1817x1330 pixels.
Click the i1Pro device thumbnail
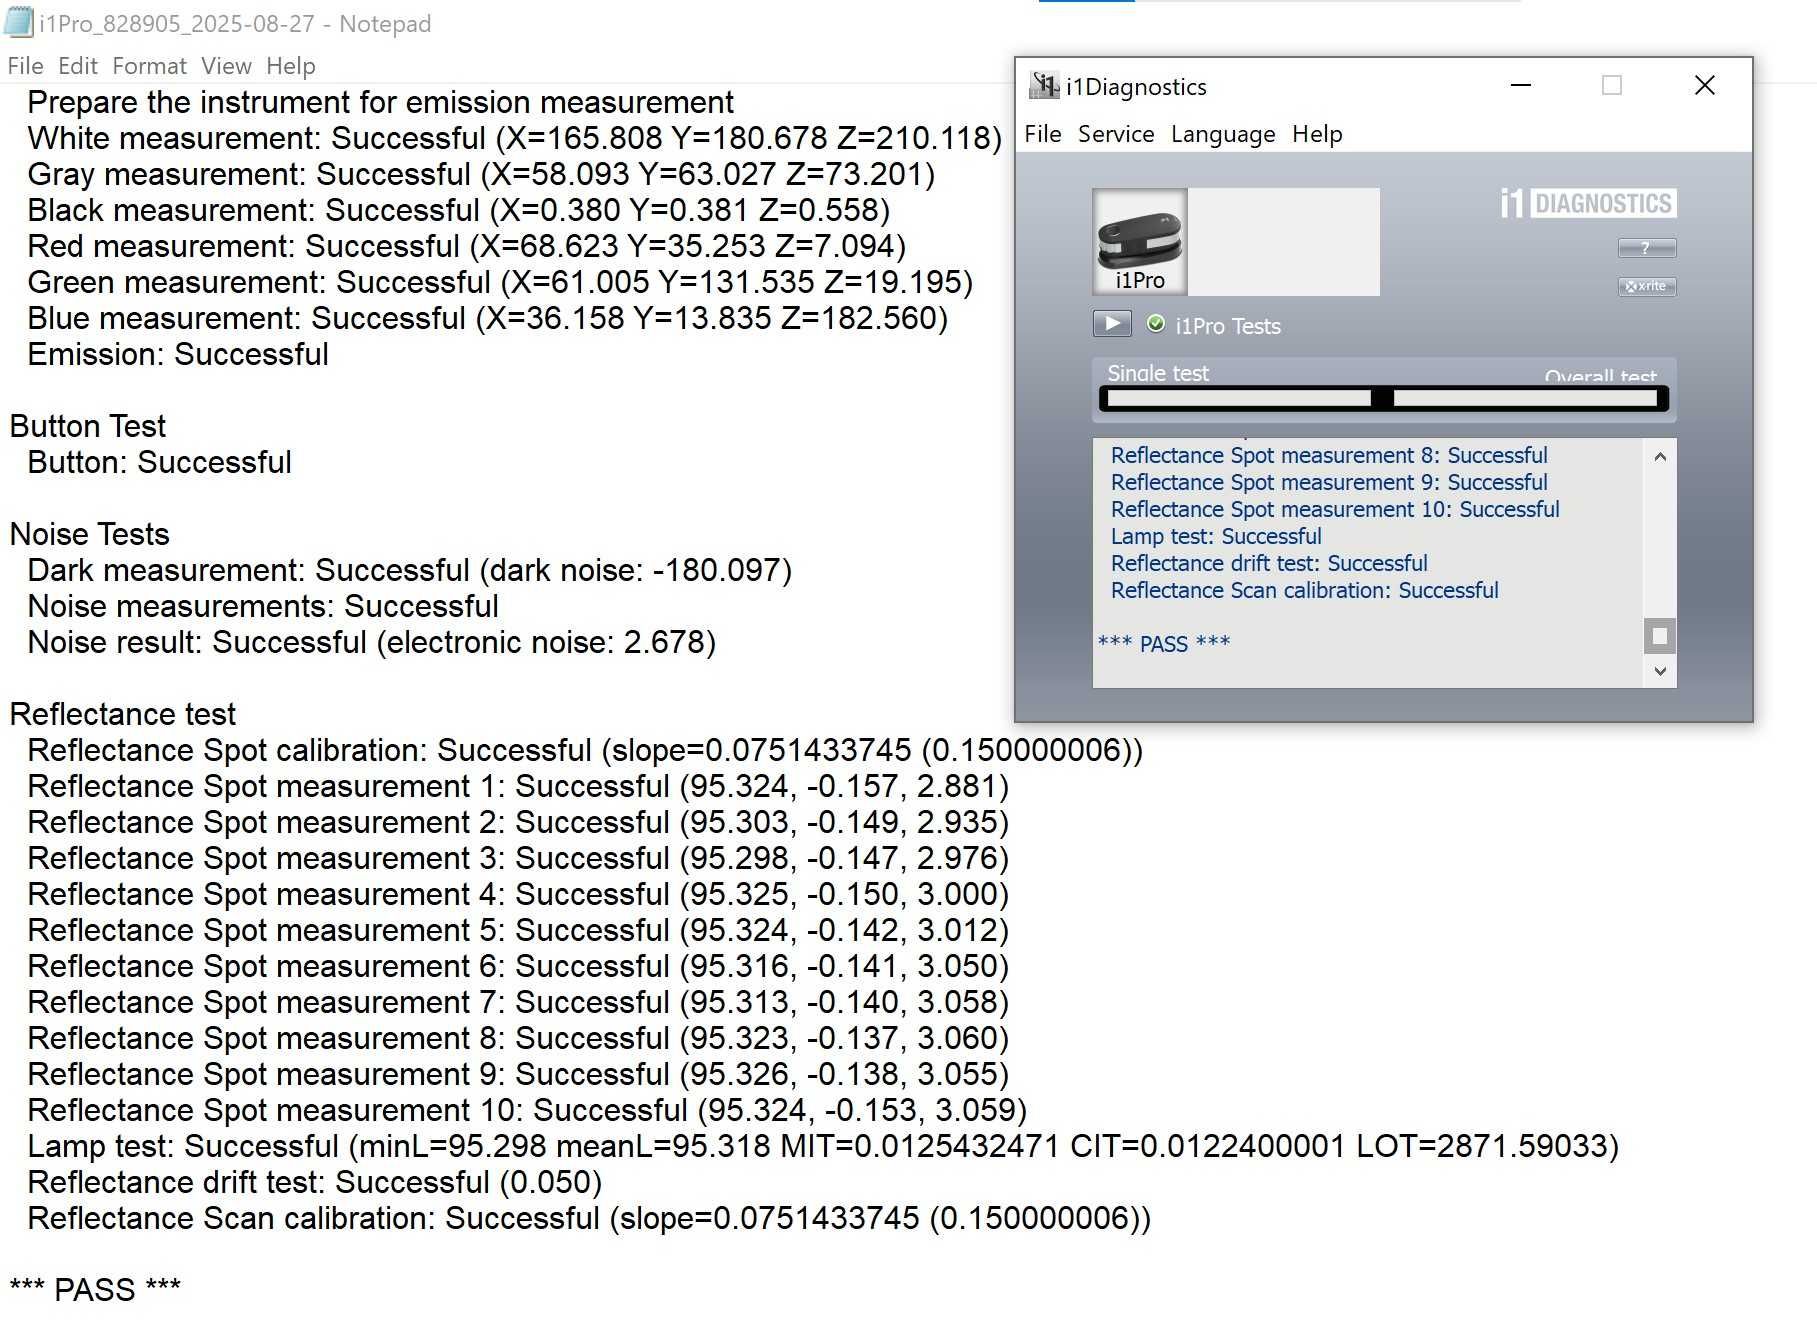click(1140, 242)
